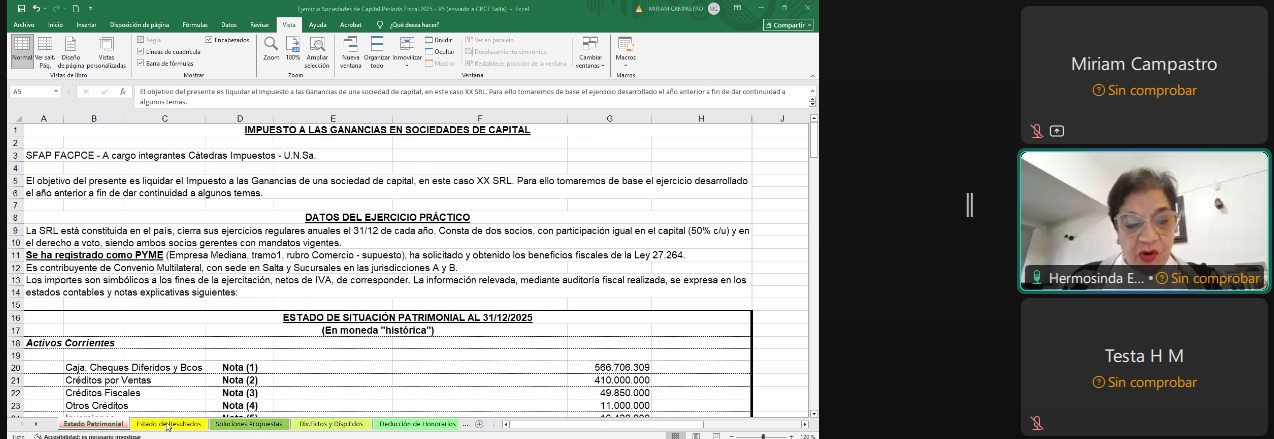This screenshot has height=439, width=1274.
Task: Open the Diseño de página view
Action: 70,50
